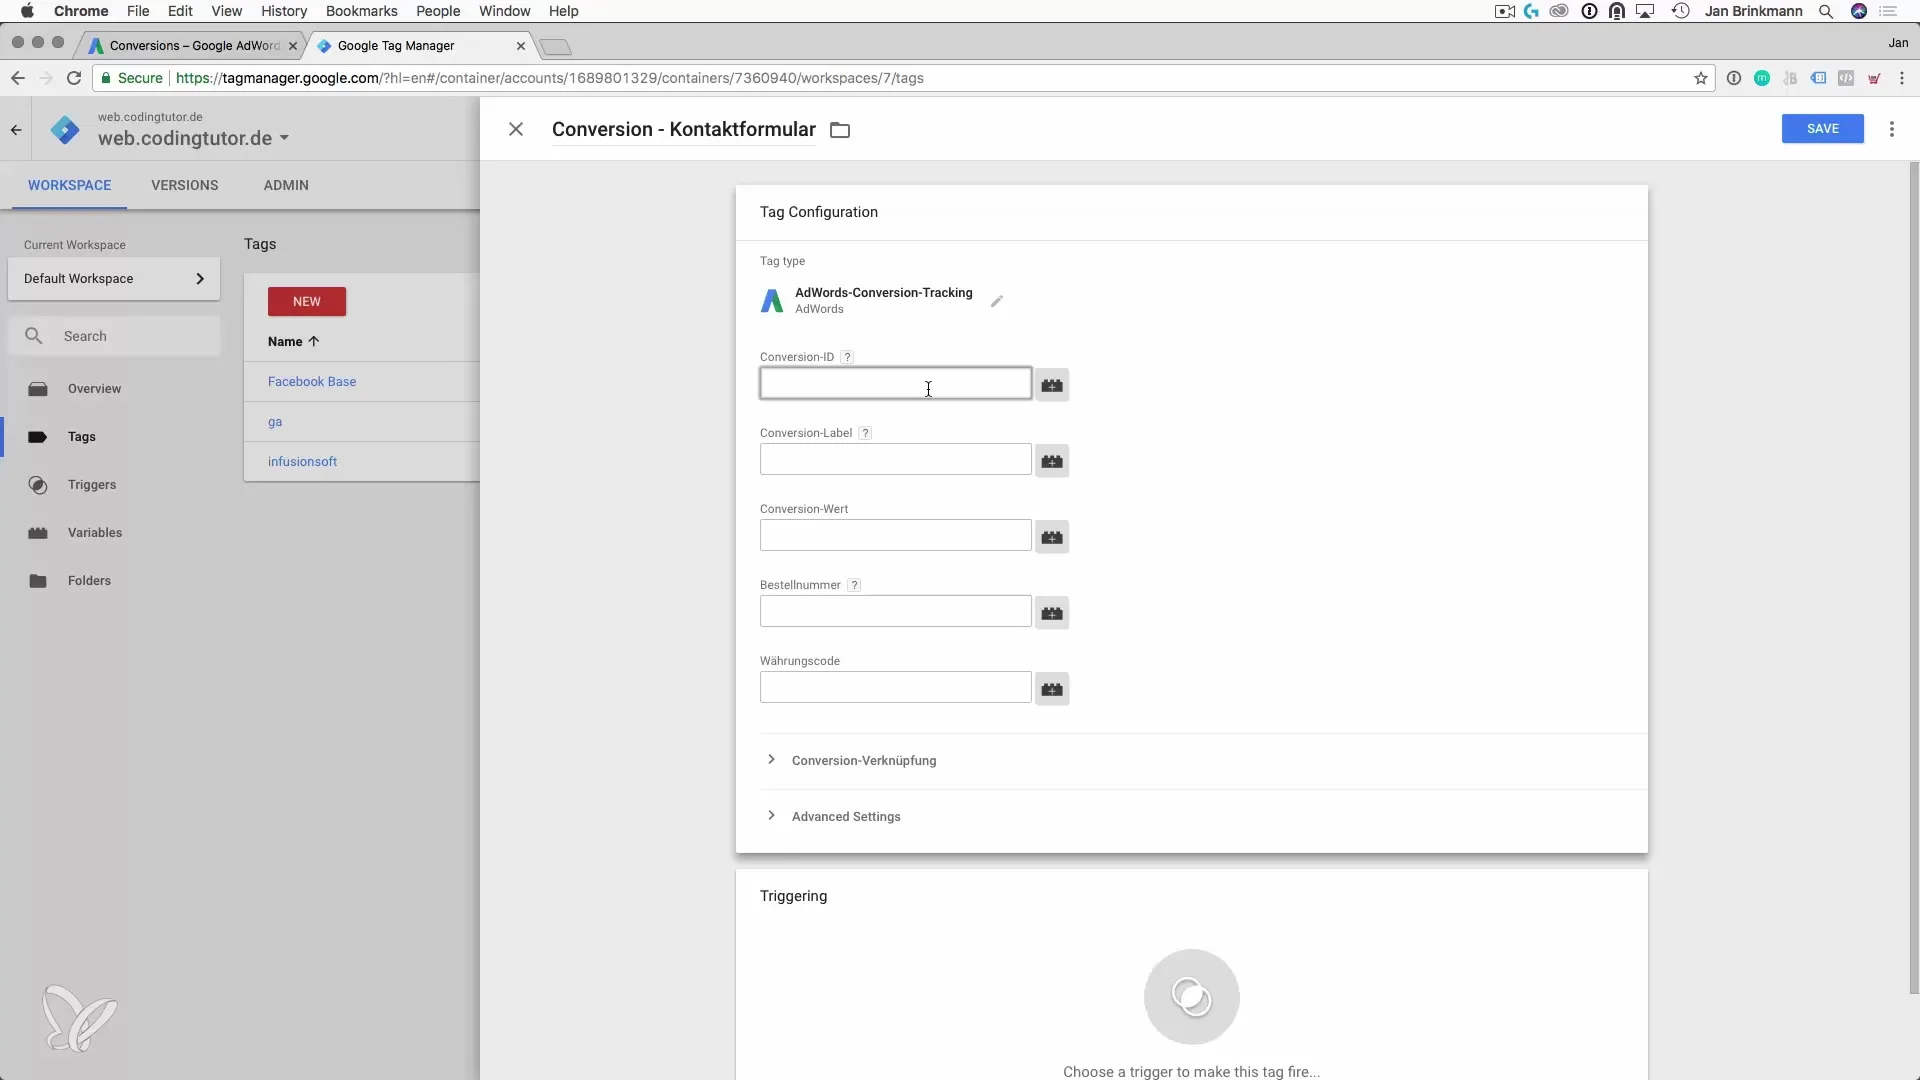Open ga tag
The width and height of the screenshot is (1920, 1080).
click(275, 422)
